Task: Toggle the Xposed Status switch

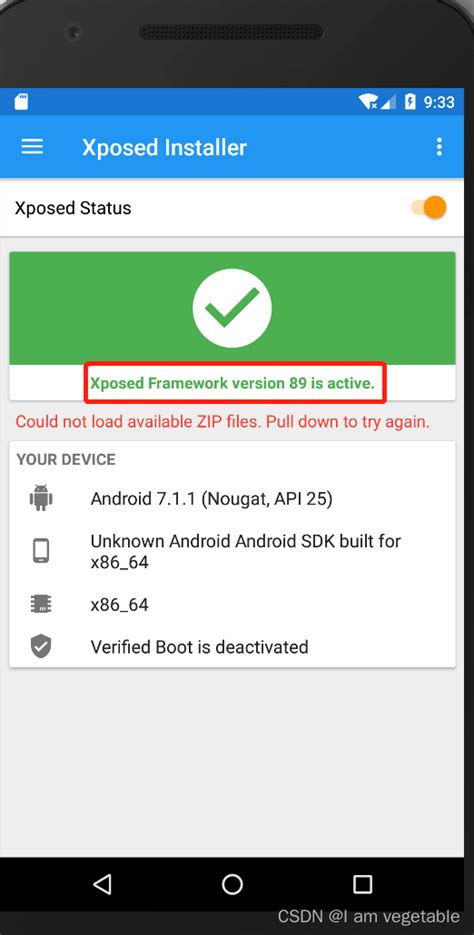Action: 429,208
